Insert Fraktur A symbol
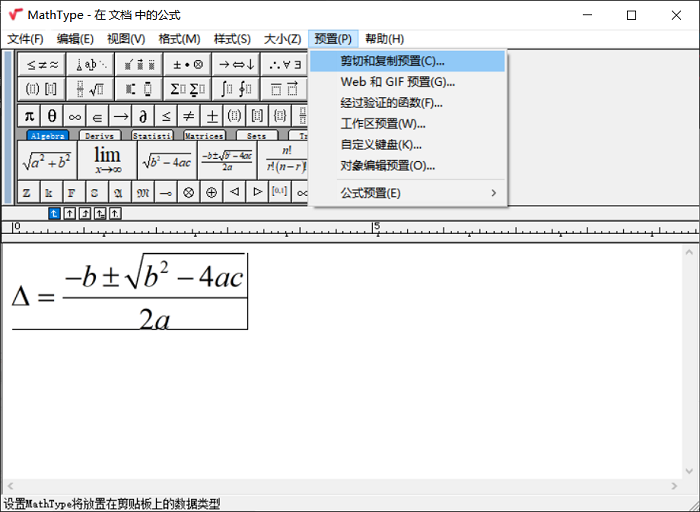Viewport: 700px width, 512px height. click(x=121, y=192)
